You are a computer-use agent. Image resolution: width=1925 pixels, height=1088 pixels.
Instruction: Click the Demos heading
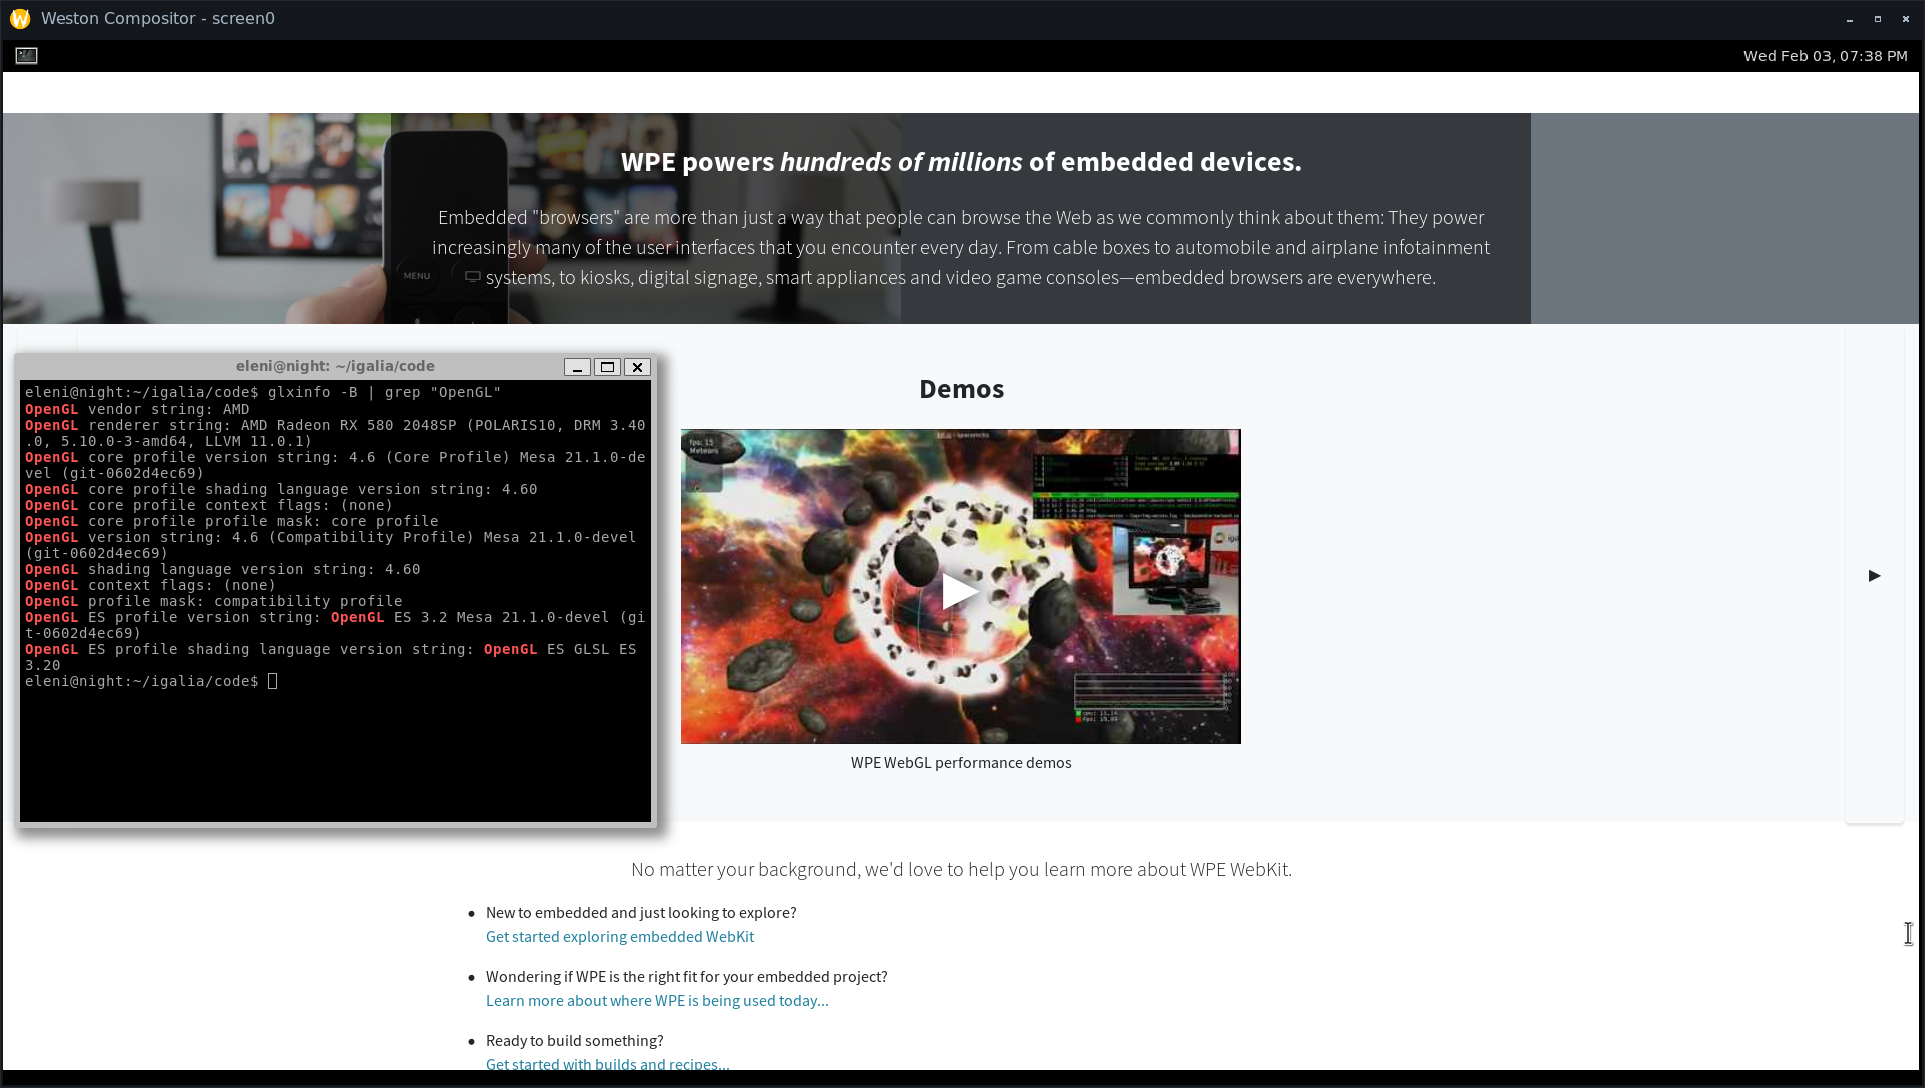(x=961, y=389)
